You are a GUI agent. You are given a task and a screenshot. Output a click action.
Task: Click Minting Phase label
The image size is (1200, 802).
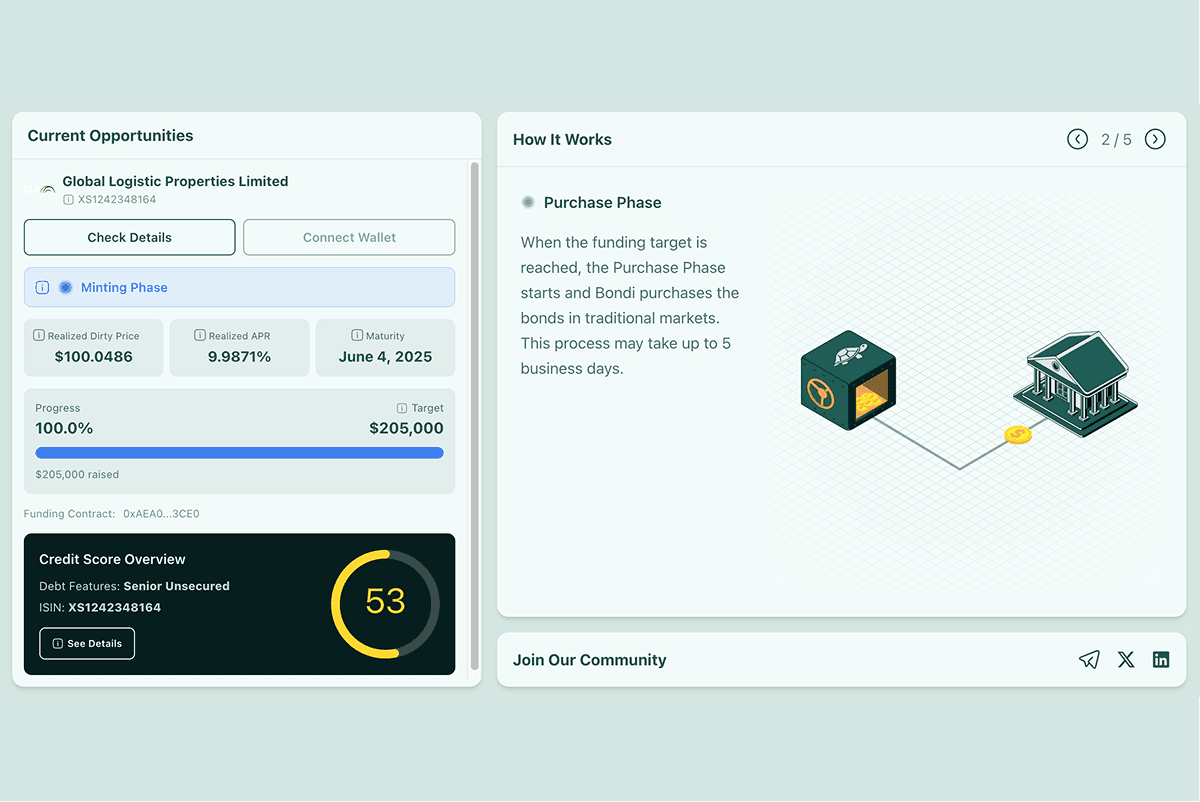tap(124, 287)
